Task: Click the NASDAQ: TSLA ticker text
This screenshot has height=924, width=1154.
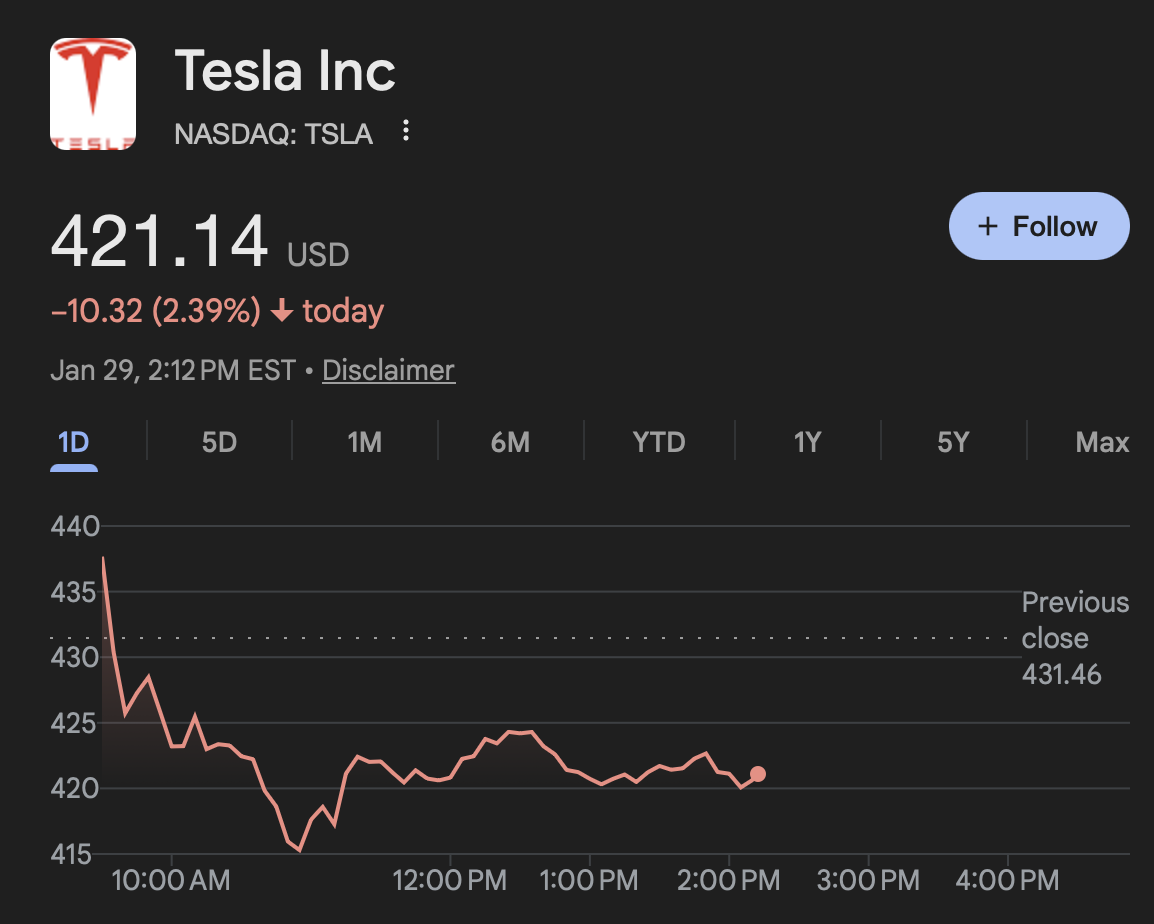Action: 273,134
